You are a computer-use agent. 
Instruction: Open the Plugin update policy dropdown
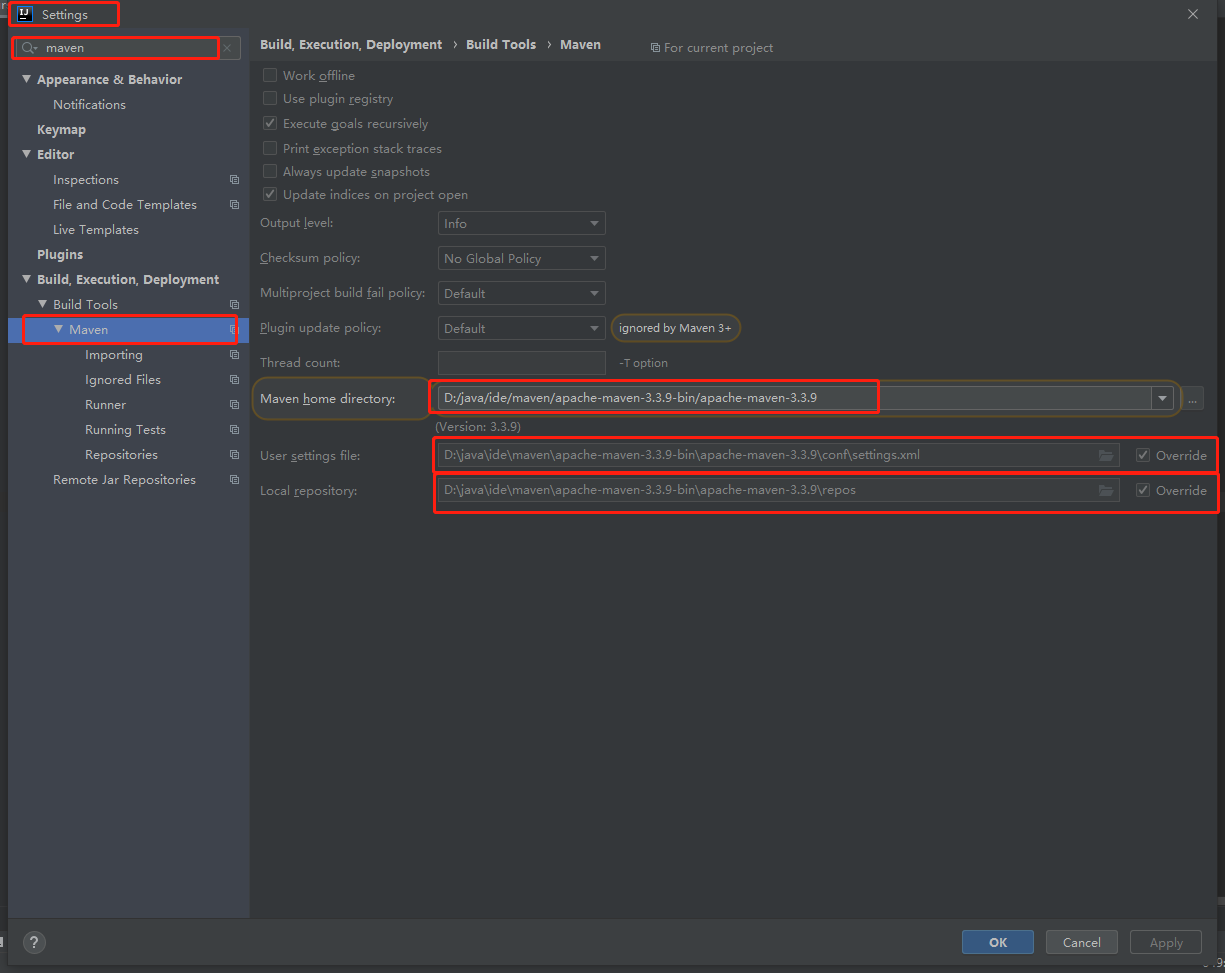522,329
